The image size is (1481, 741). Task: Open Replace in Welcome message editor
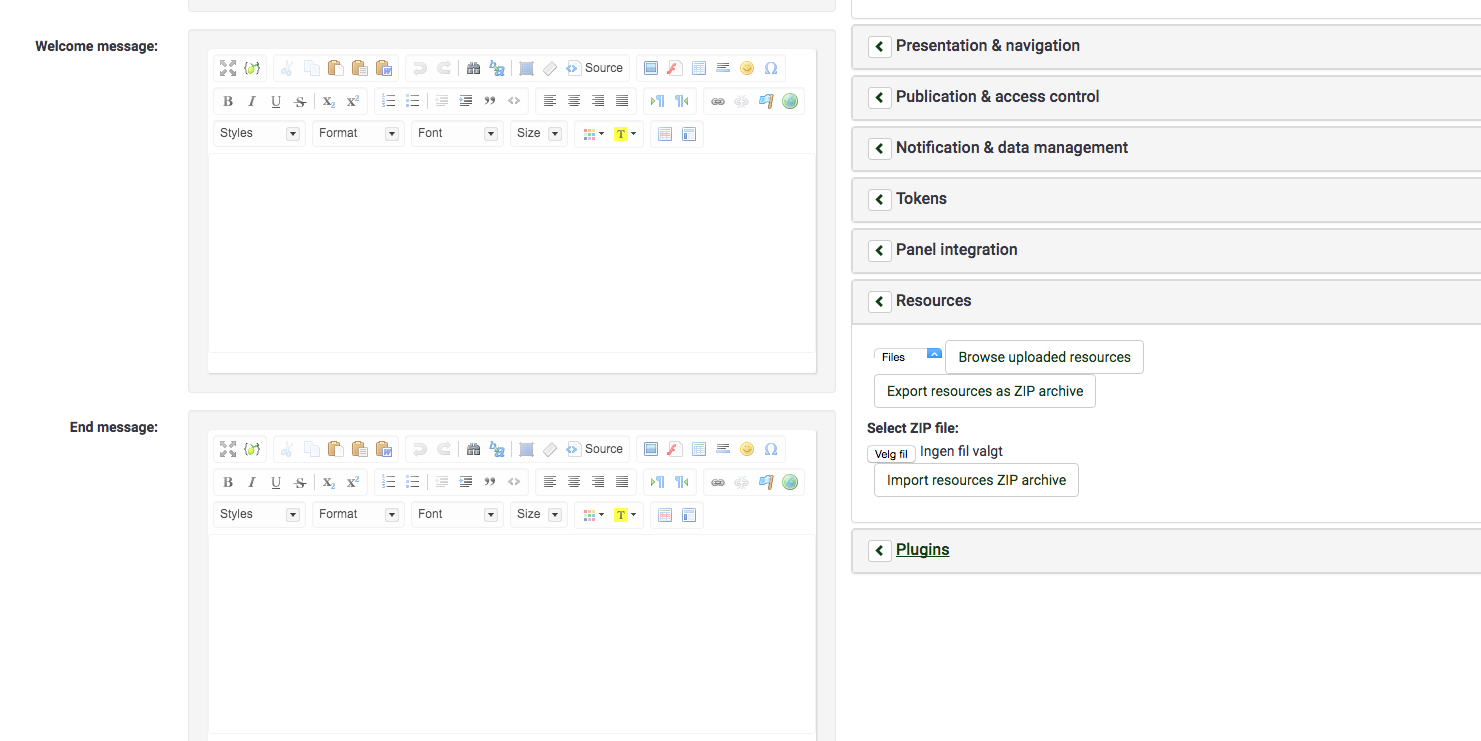497,68
